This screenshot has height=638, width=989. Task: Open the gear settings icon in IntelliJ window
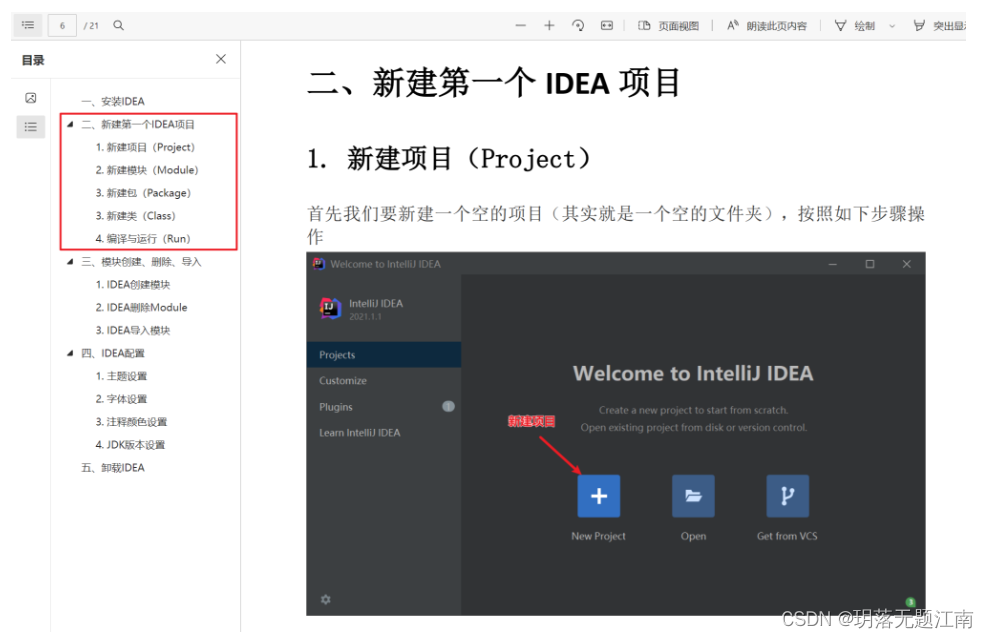pyautogui.click(x=325, y=600)
